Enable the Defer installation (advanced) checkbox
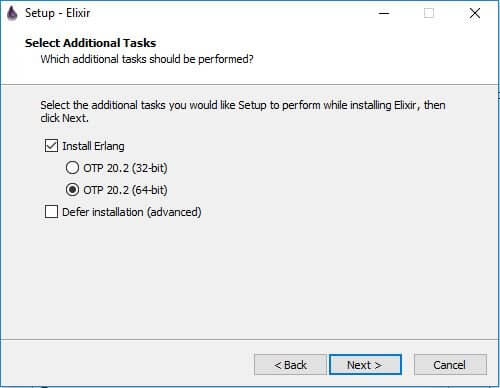Image resolution: width=500 pixels, height=388 pixels. [51, 212]
